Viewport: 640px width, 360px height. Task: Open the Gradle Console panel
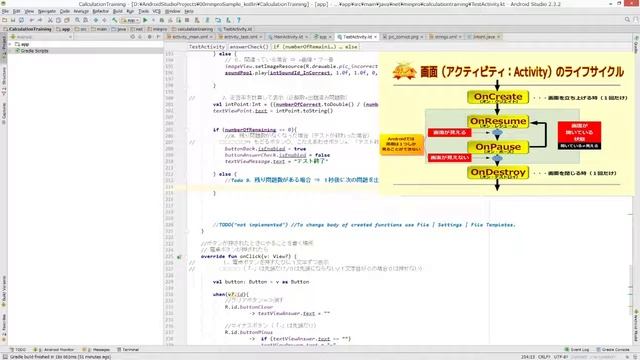click(613, 350)
